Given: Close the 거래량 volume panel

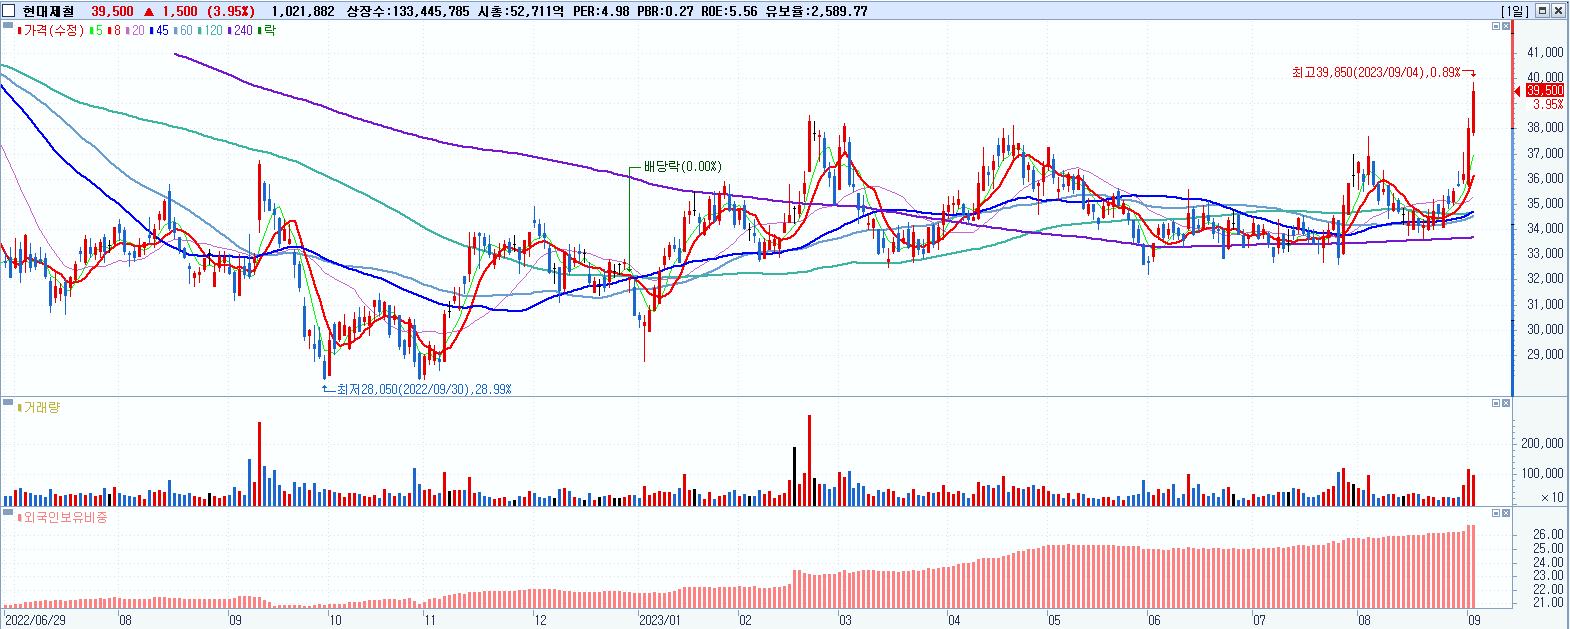Looking at the screenshot, I should coord(1506,403).
